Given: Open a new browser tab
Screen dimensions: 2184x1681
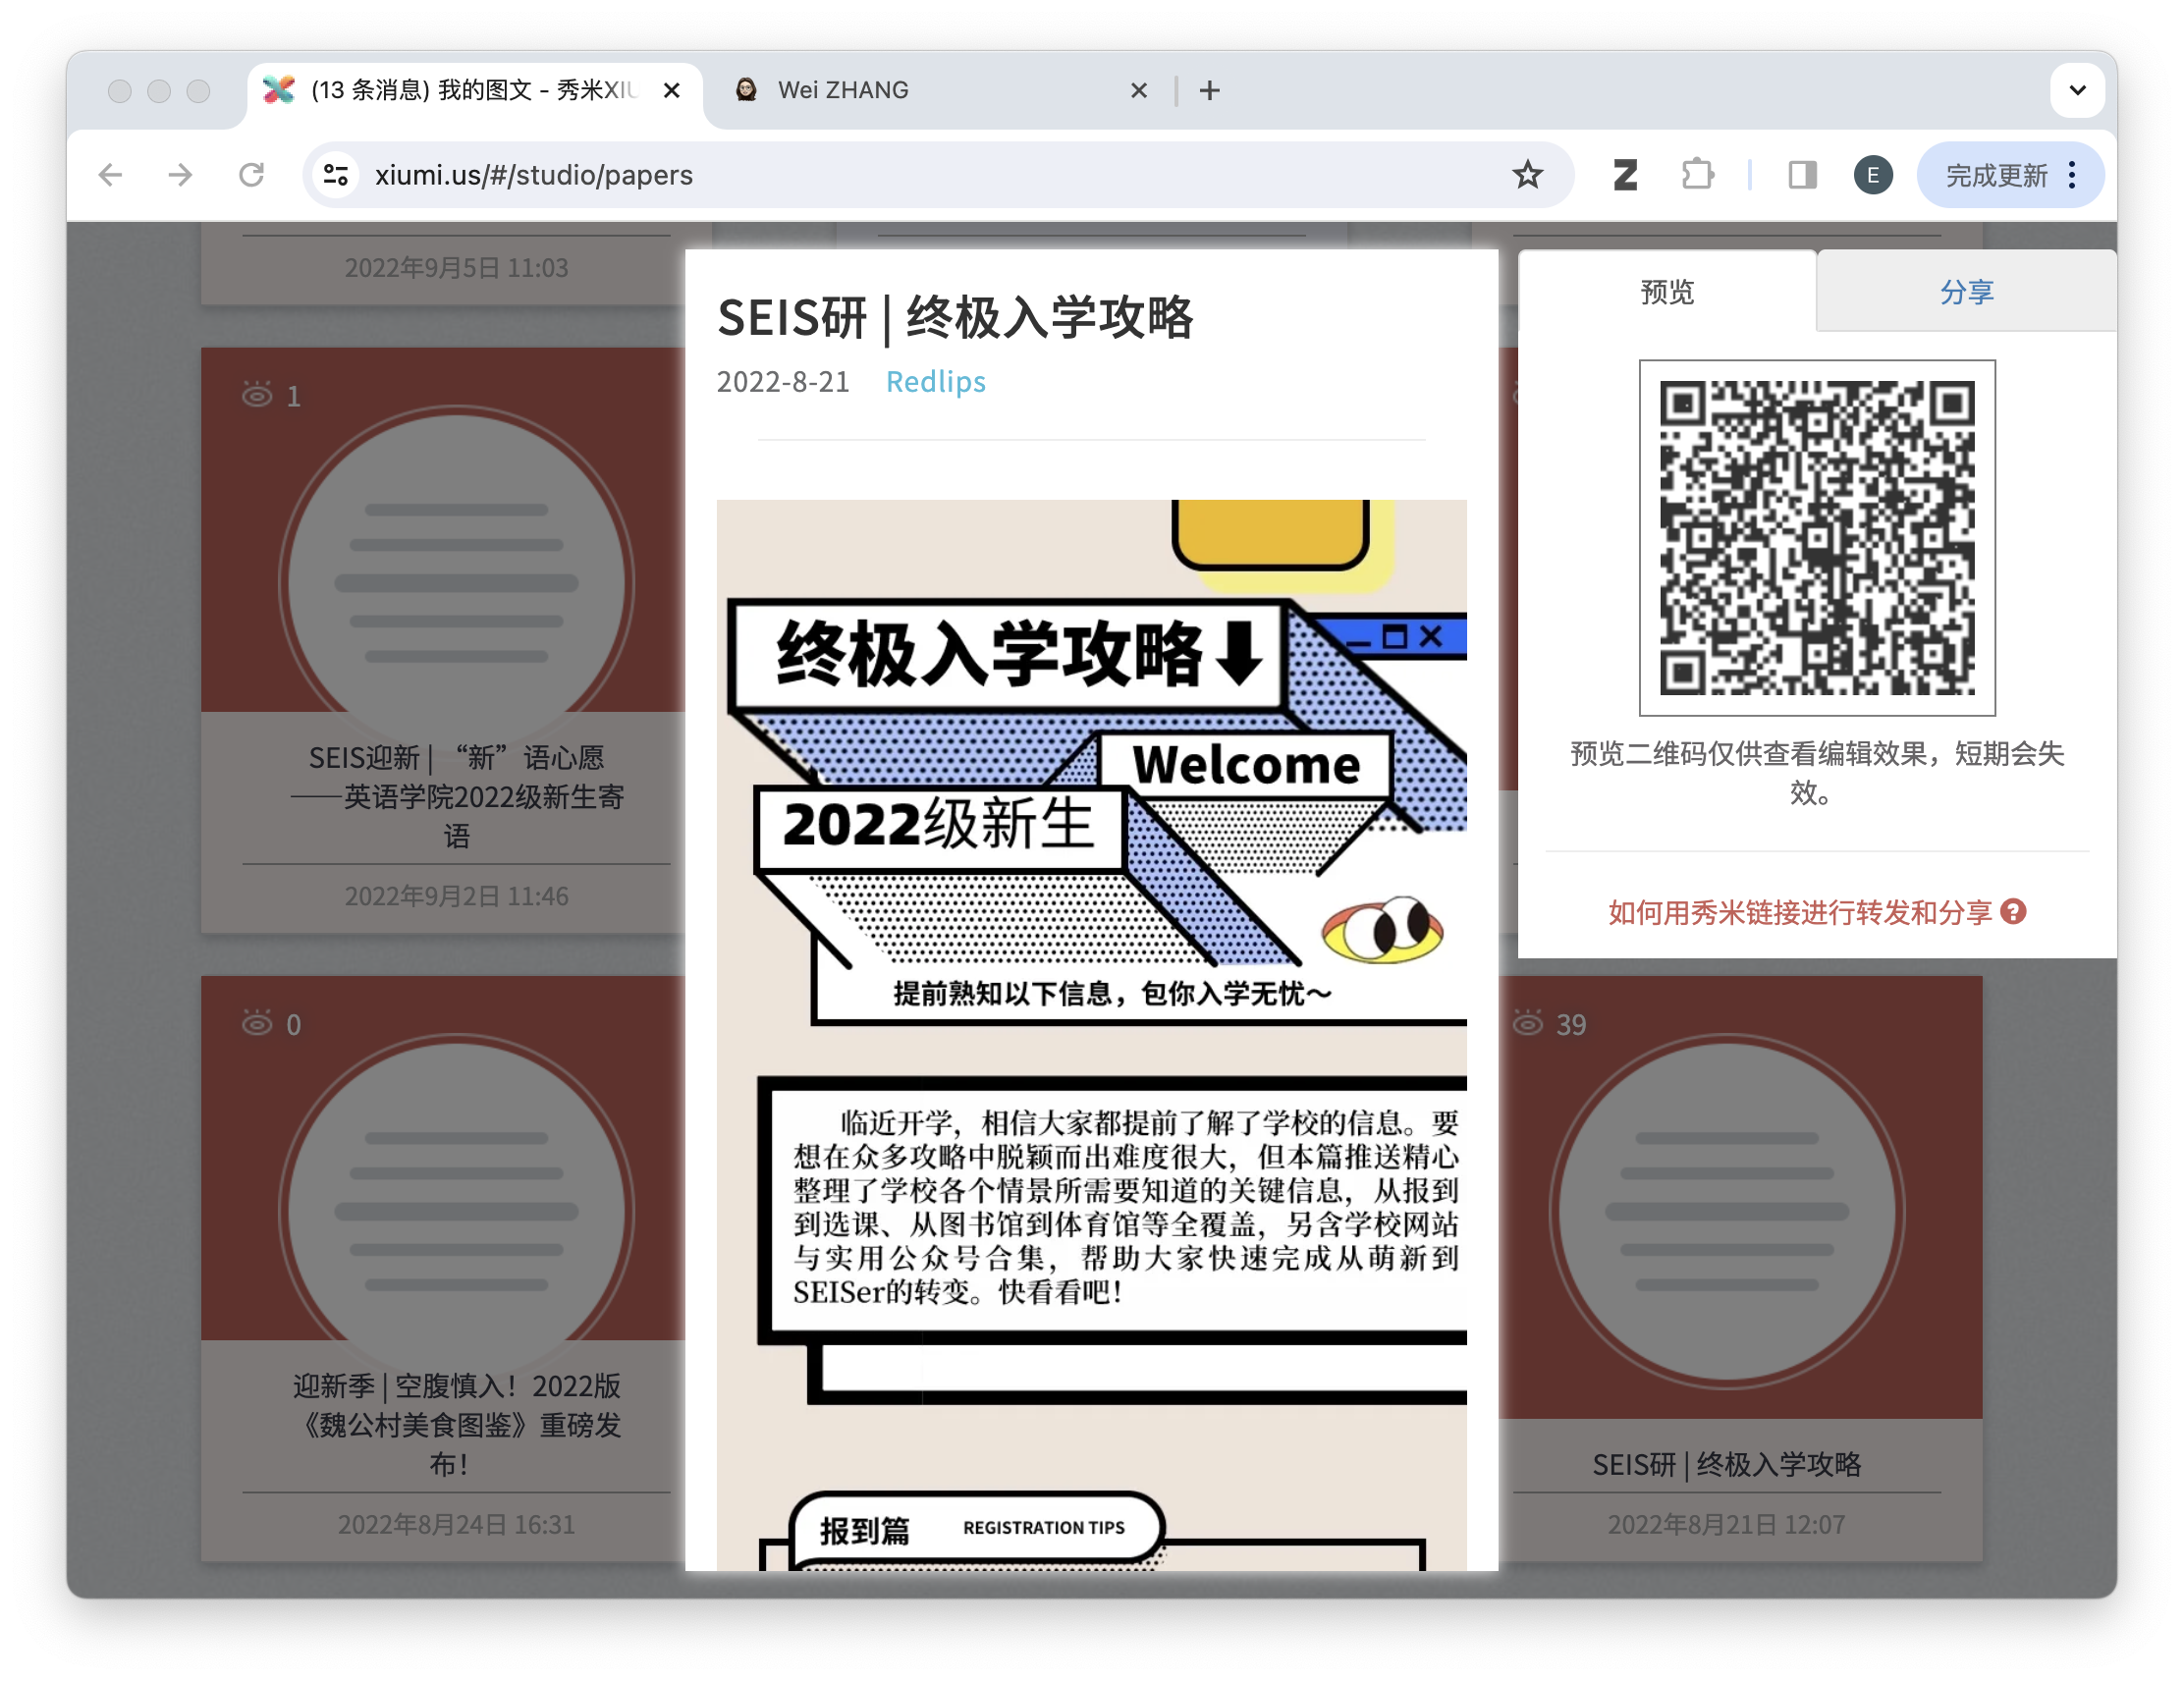Looking at the screenshot, I should [x=1210, y=91].
